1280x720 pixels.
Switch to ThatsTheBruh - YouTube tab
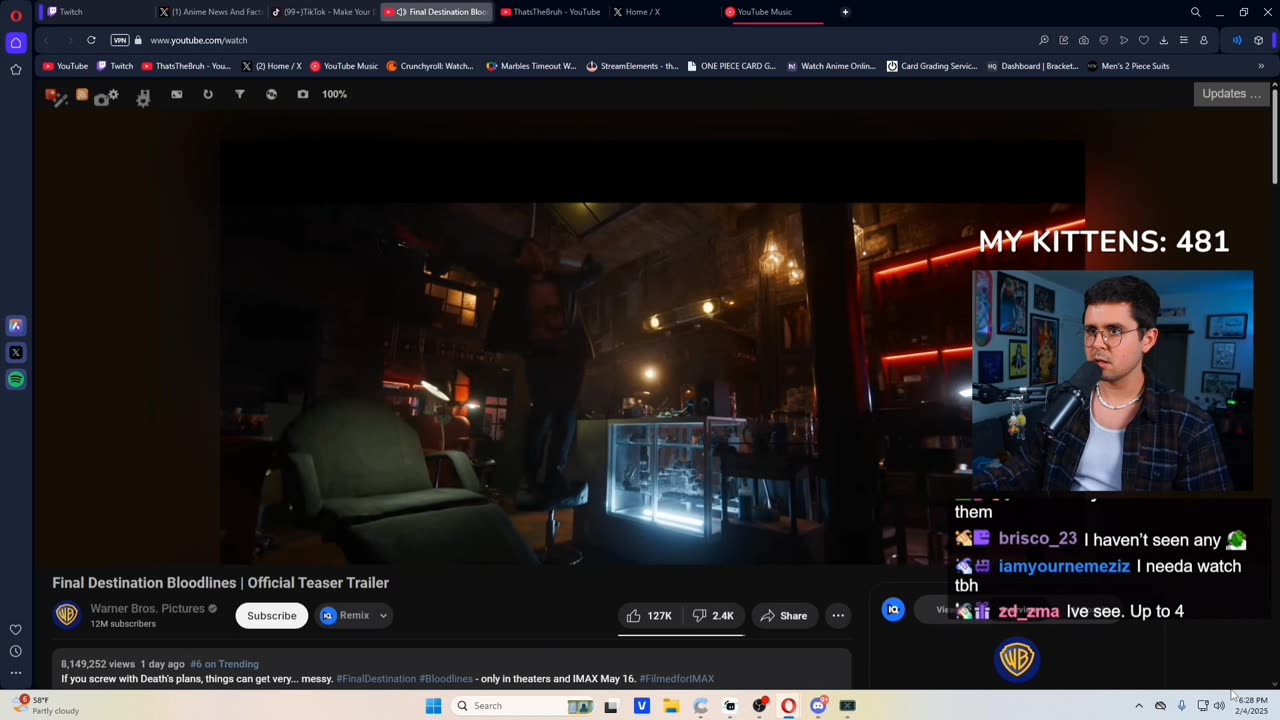pos(550,12)
